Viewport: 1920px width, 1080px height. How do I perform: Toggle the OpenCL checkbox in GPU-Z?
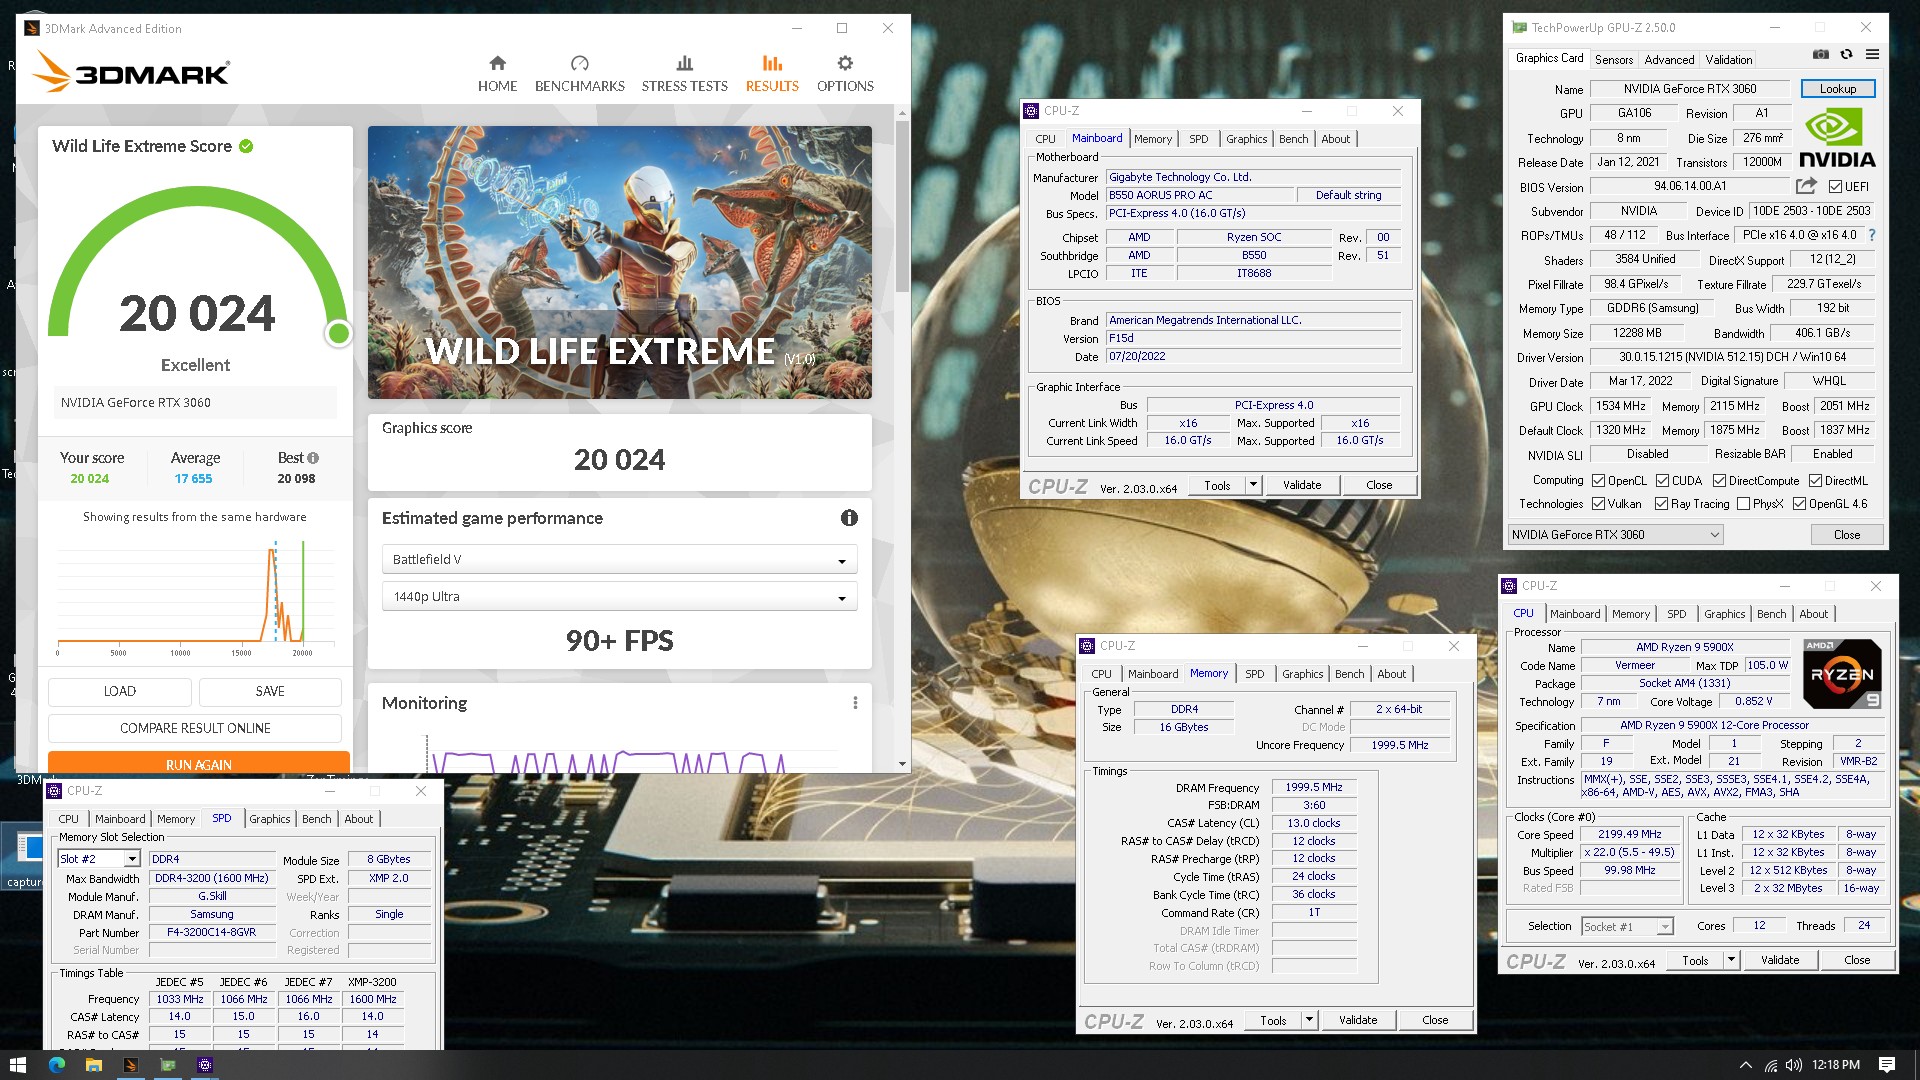tap(1598, 481)
